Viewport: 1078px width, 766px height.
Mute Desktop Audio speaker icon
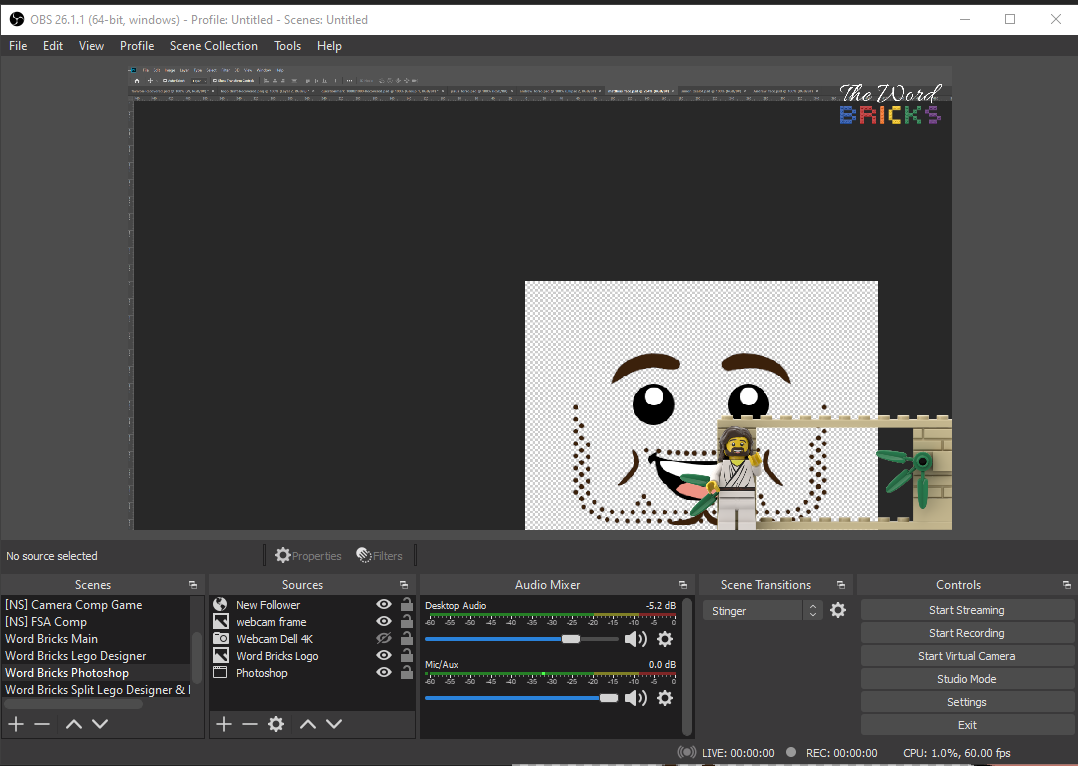[635, 639]
